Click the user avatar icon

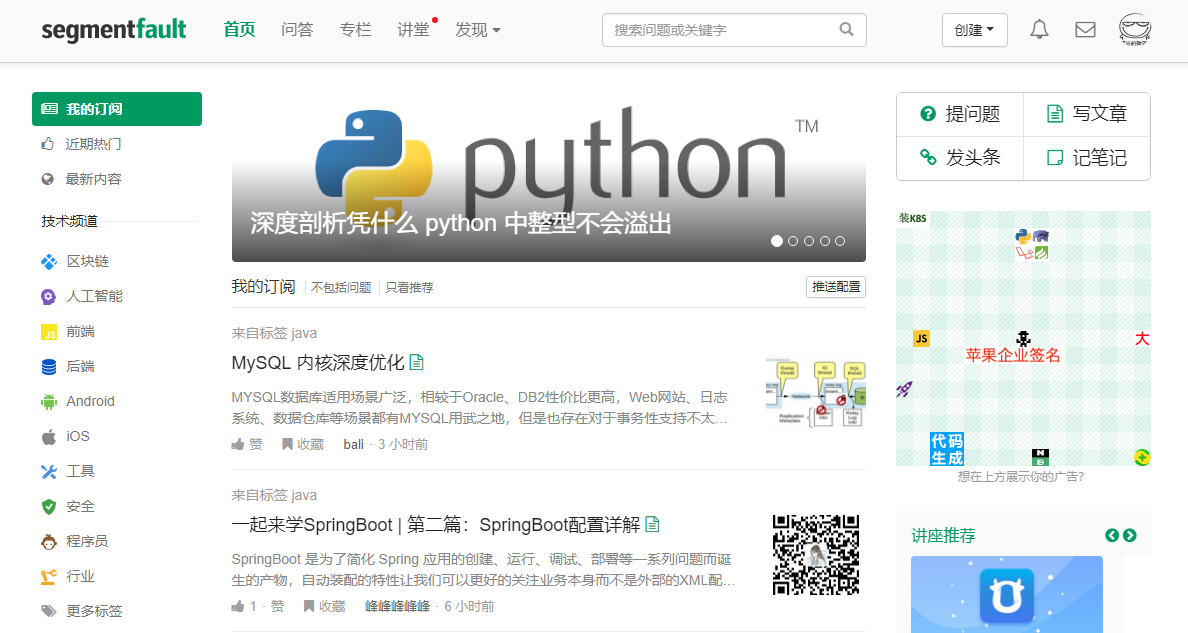tap(1134, 30)
